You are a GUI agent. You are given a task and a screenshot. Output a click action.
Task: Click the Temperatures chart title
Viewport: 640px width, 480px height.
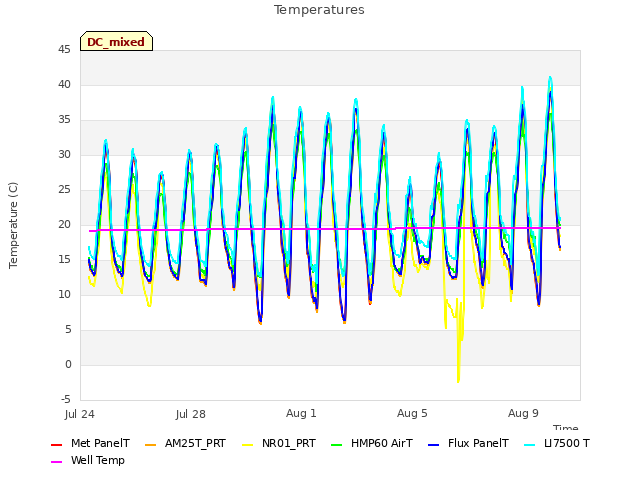(319, 10)
